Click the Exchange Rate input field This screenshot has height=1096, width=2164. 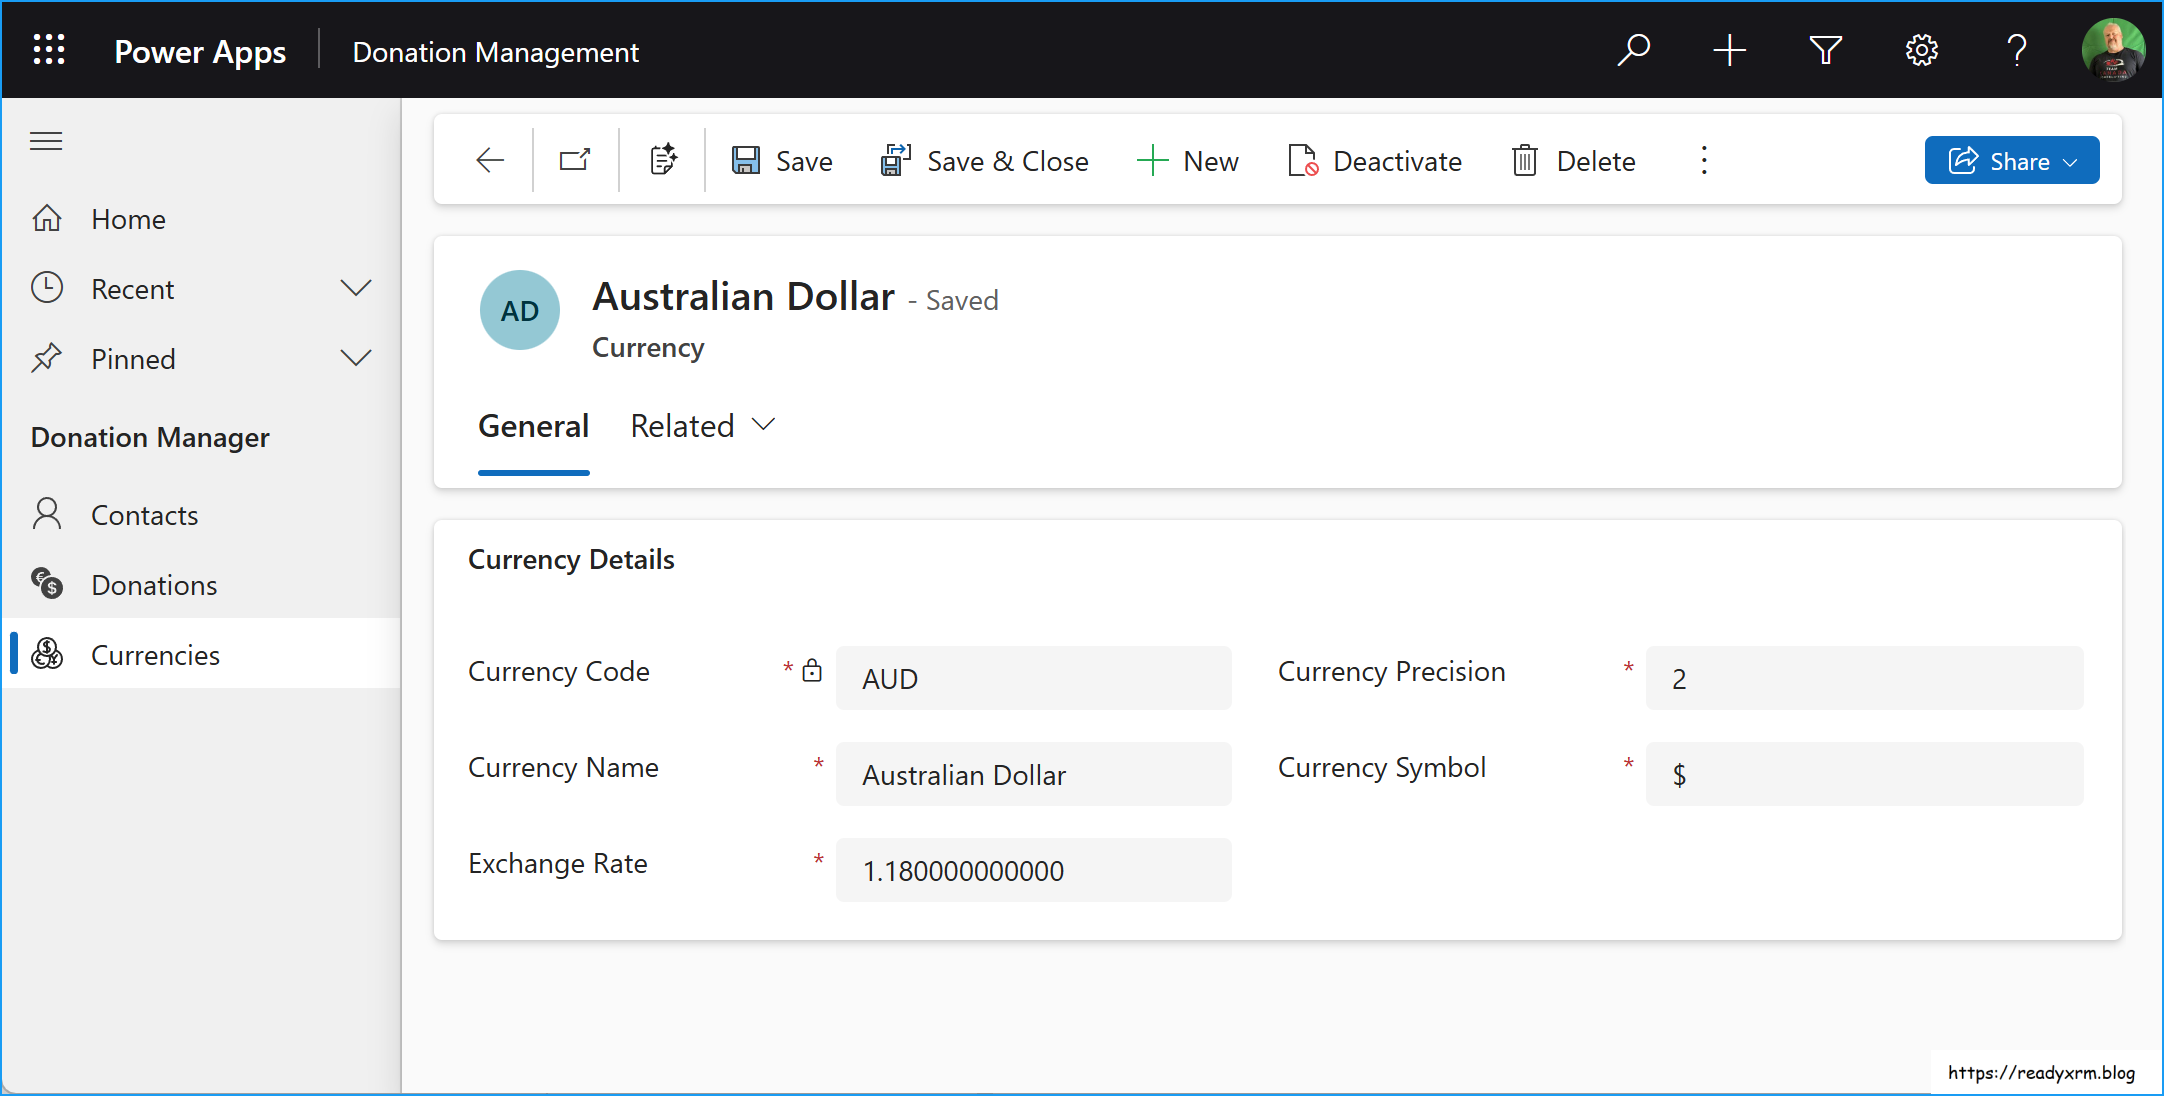1034,870
